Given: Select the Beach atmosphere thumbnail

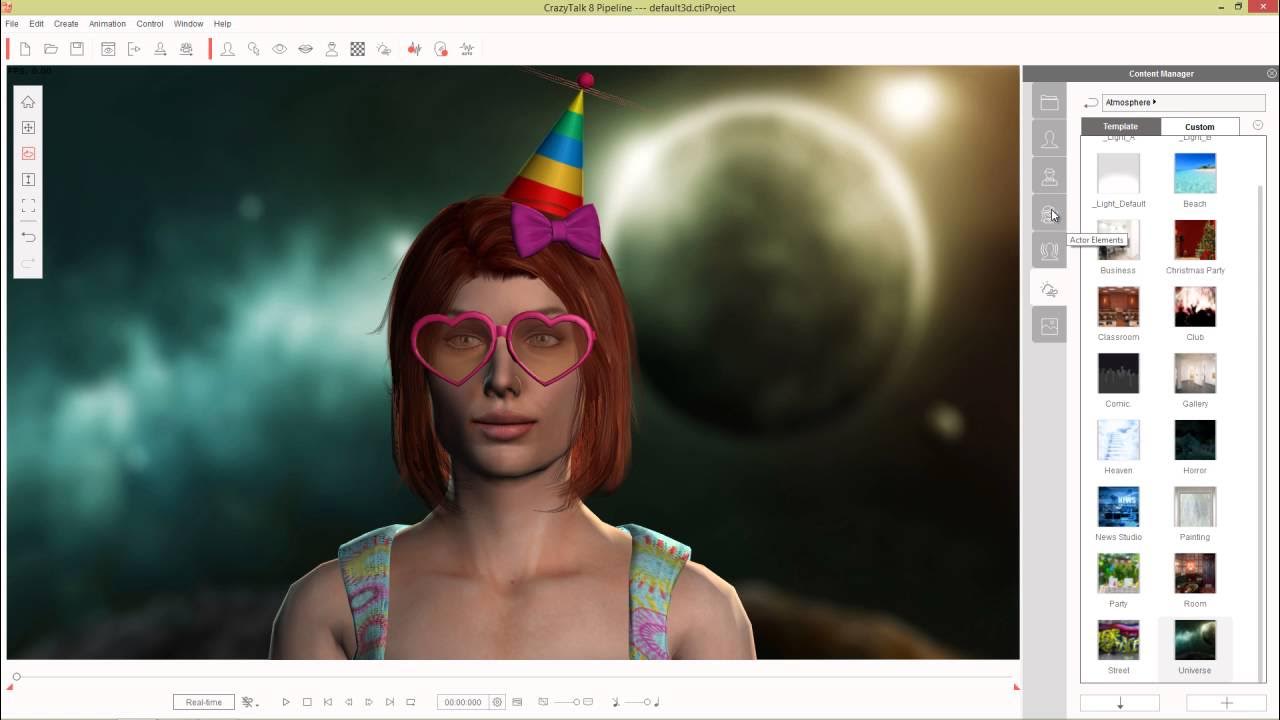Looking at the screenshot, I should (x=1195, y=174).
